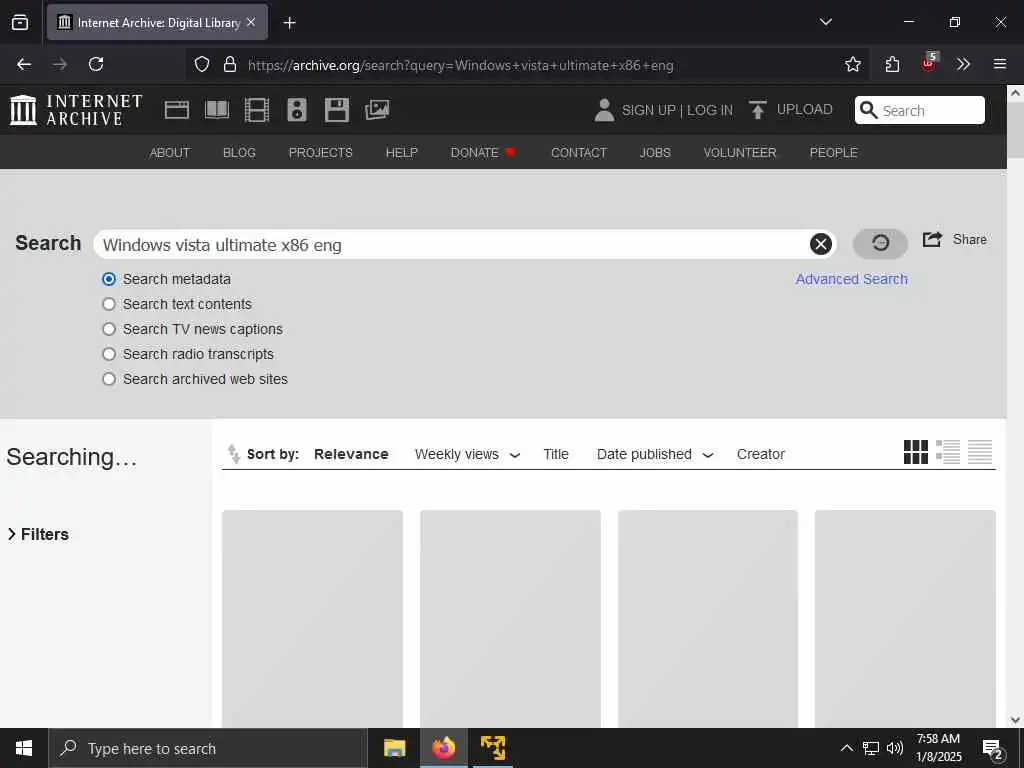Expand the Date published sort dropdown

[708, 455]
